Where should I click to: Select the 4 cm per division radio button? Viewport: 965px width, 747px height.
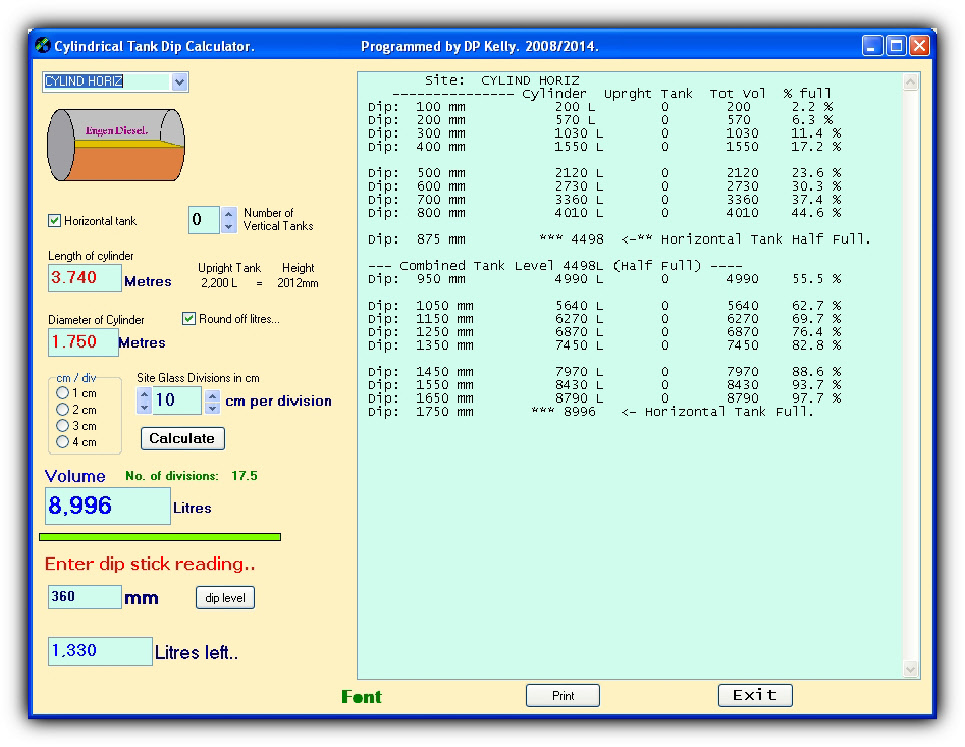point(63,440)
